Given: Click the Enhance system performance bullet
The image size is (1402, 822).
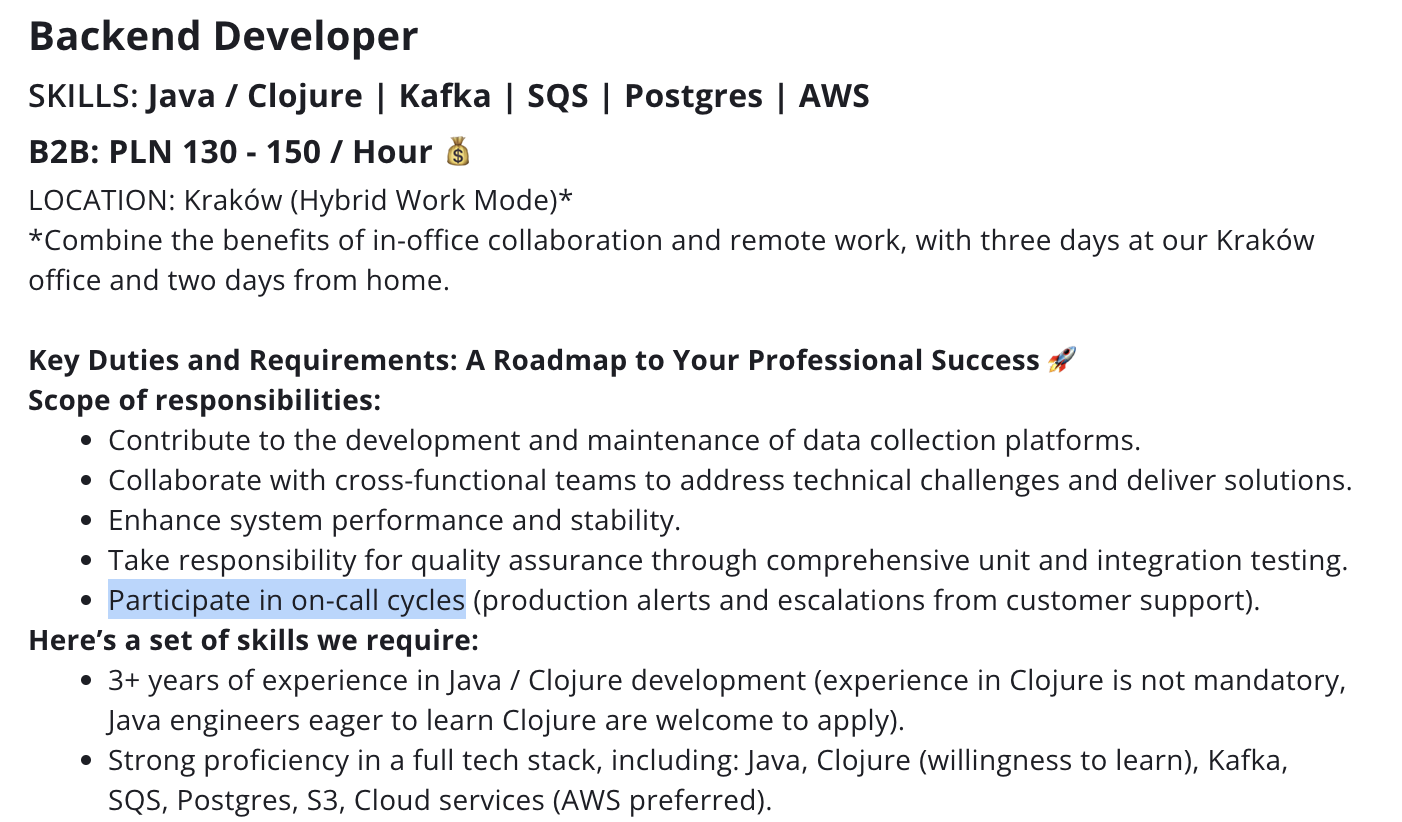Looking at the screenshot, I should [x=394, y=520].
